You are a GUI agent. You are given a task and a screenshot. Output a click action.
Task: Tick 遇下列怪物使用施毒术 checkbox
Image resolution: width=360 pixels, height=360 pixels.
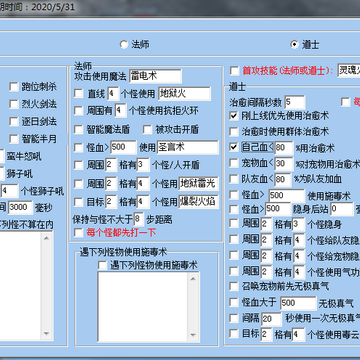point(102,265)
